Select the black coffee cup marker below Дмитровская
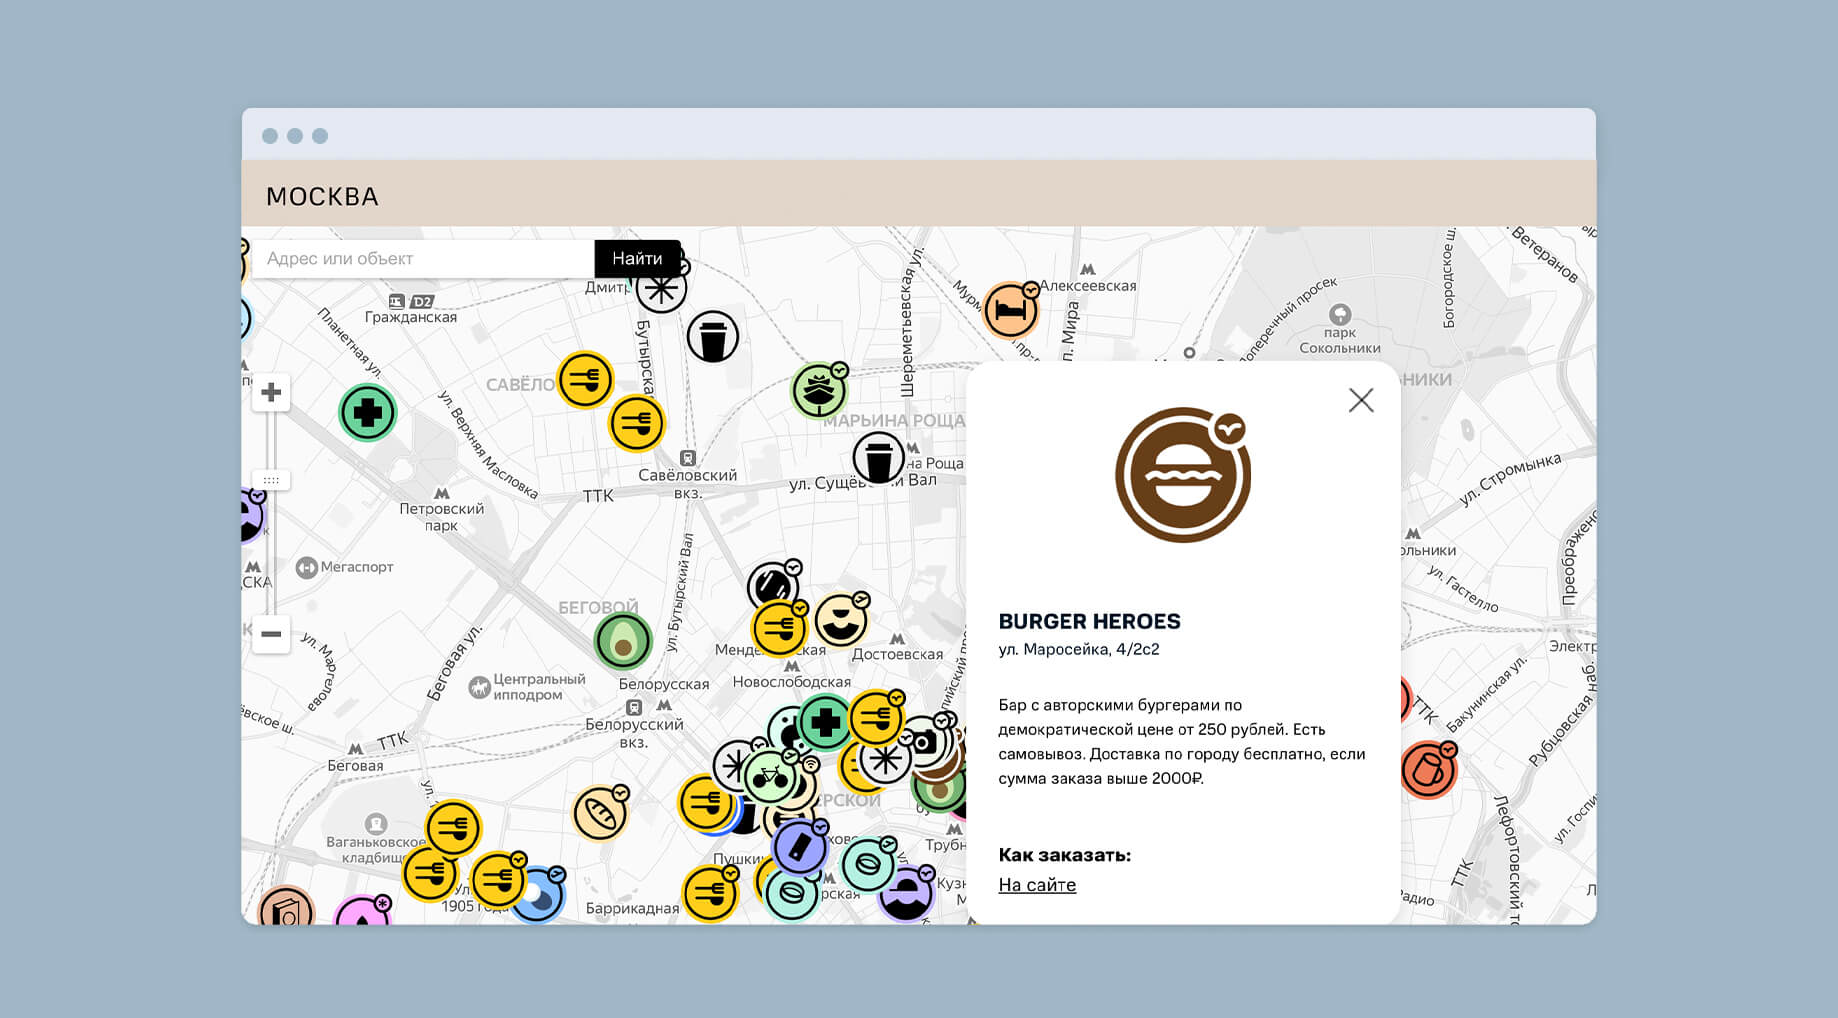This screenshot has height=1018, width=1838. (713, 337)
